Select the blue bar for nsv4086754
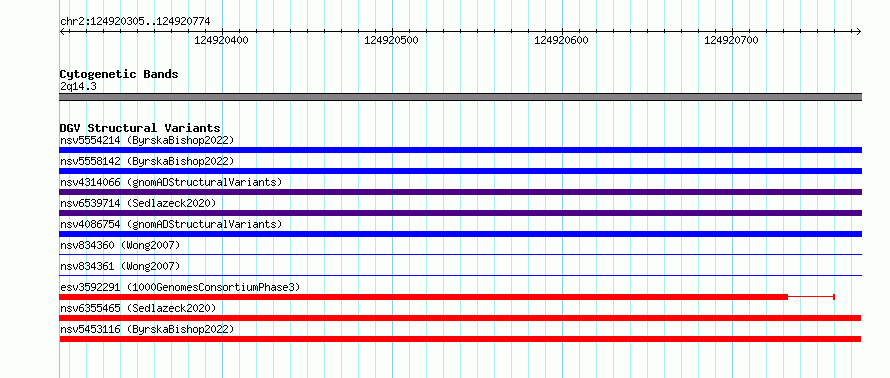 point(460,234)
